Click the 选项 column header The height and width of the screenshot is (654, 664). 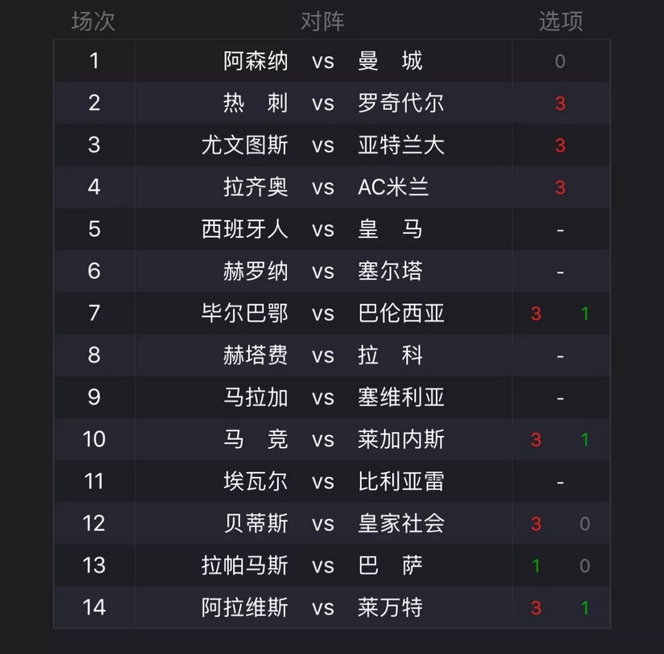tap(560, 21)
